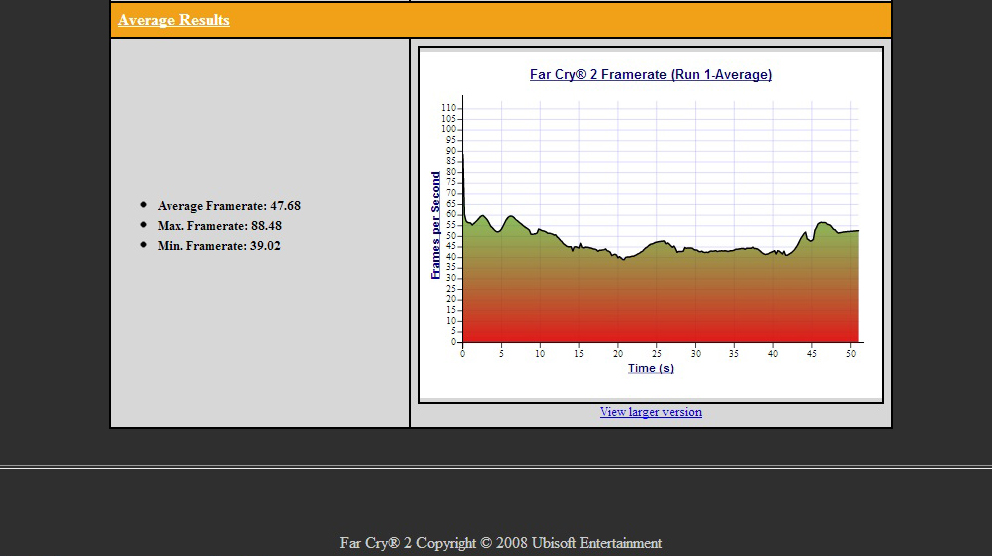Click the Time (s) axis label
The width and height of the screenshot is (992, 556).
pyautogui.click(x=650, y=368)
